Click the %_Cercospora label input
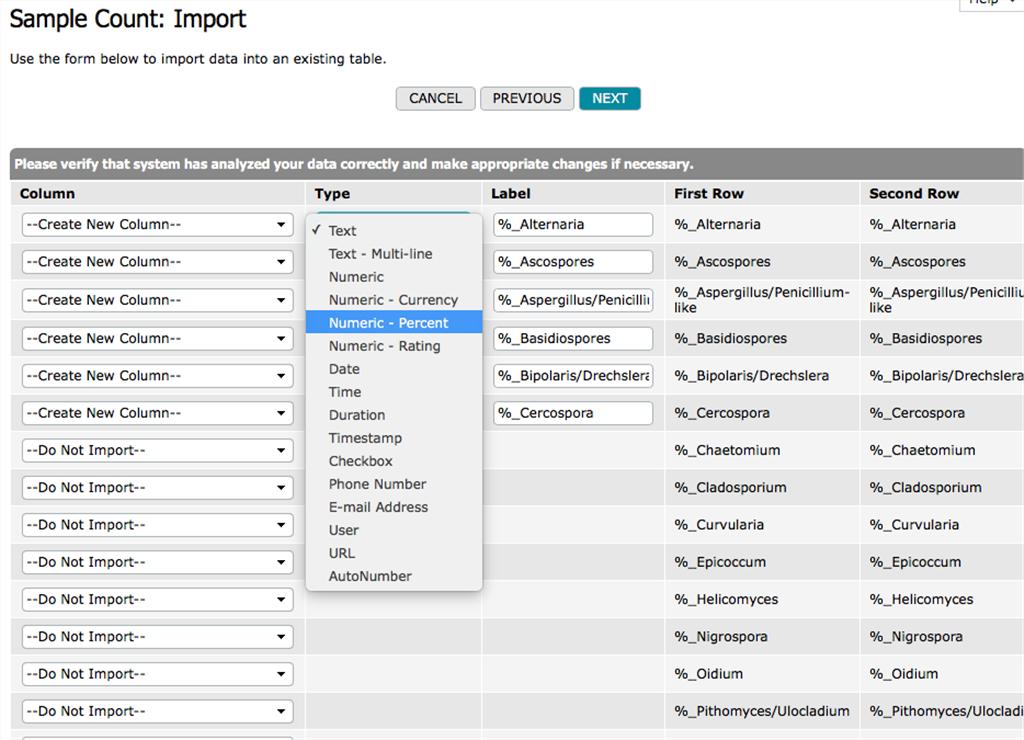 point(572,413)
